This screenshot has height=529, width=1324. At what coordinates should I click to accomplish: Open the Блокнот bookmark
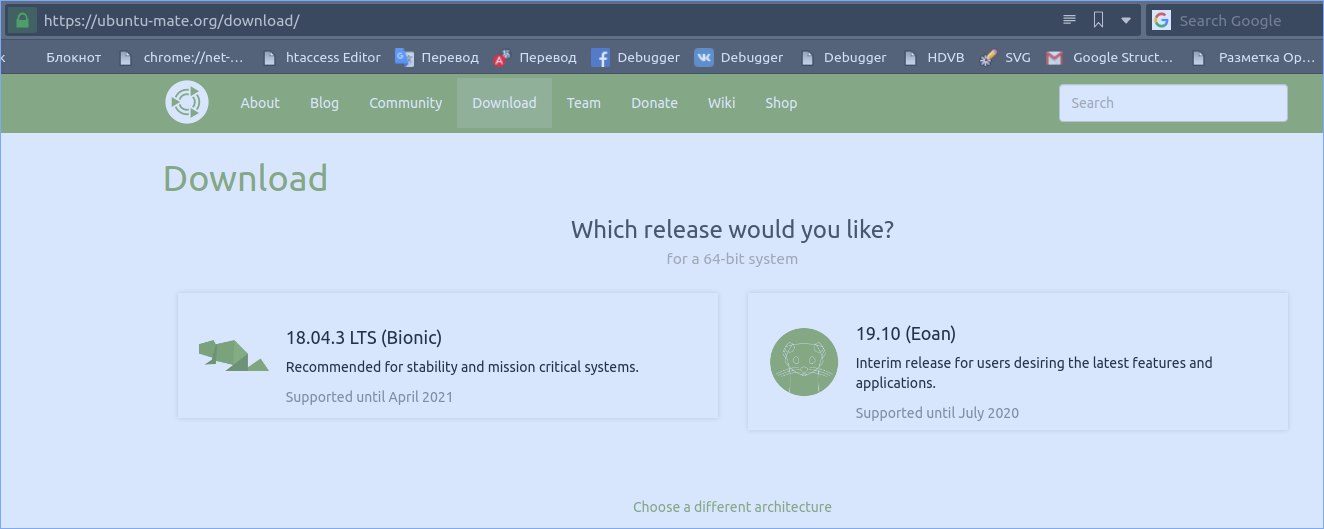point(74,58)
